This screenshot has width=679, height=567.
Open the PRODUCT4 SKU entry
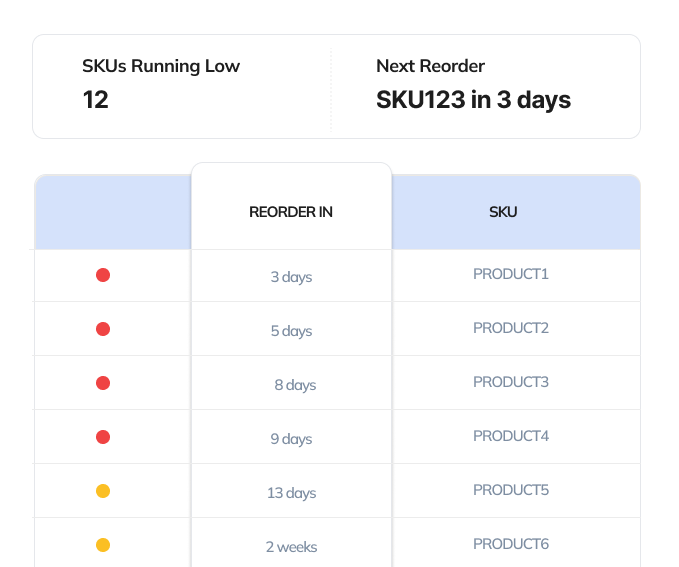coord(511,436)
